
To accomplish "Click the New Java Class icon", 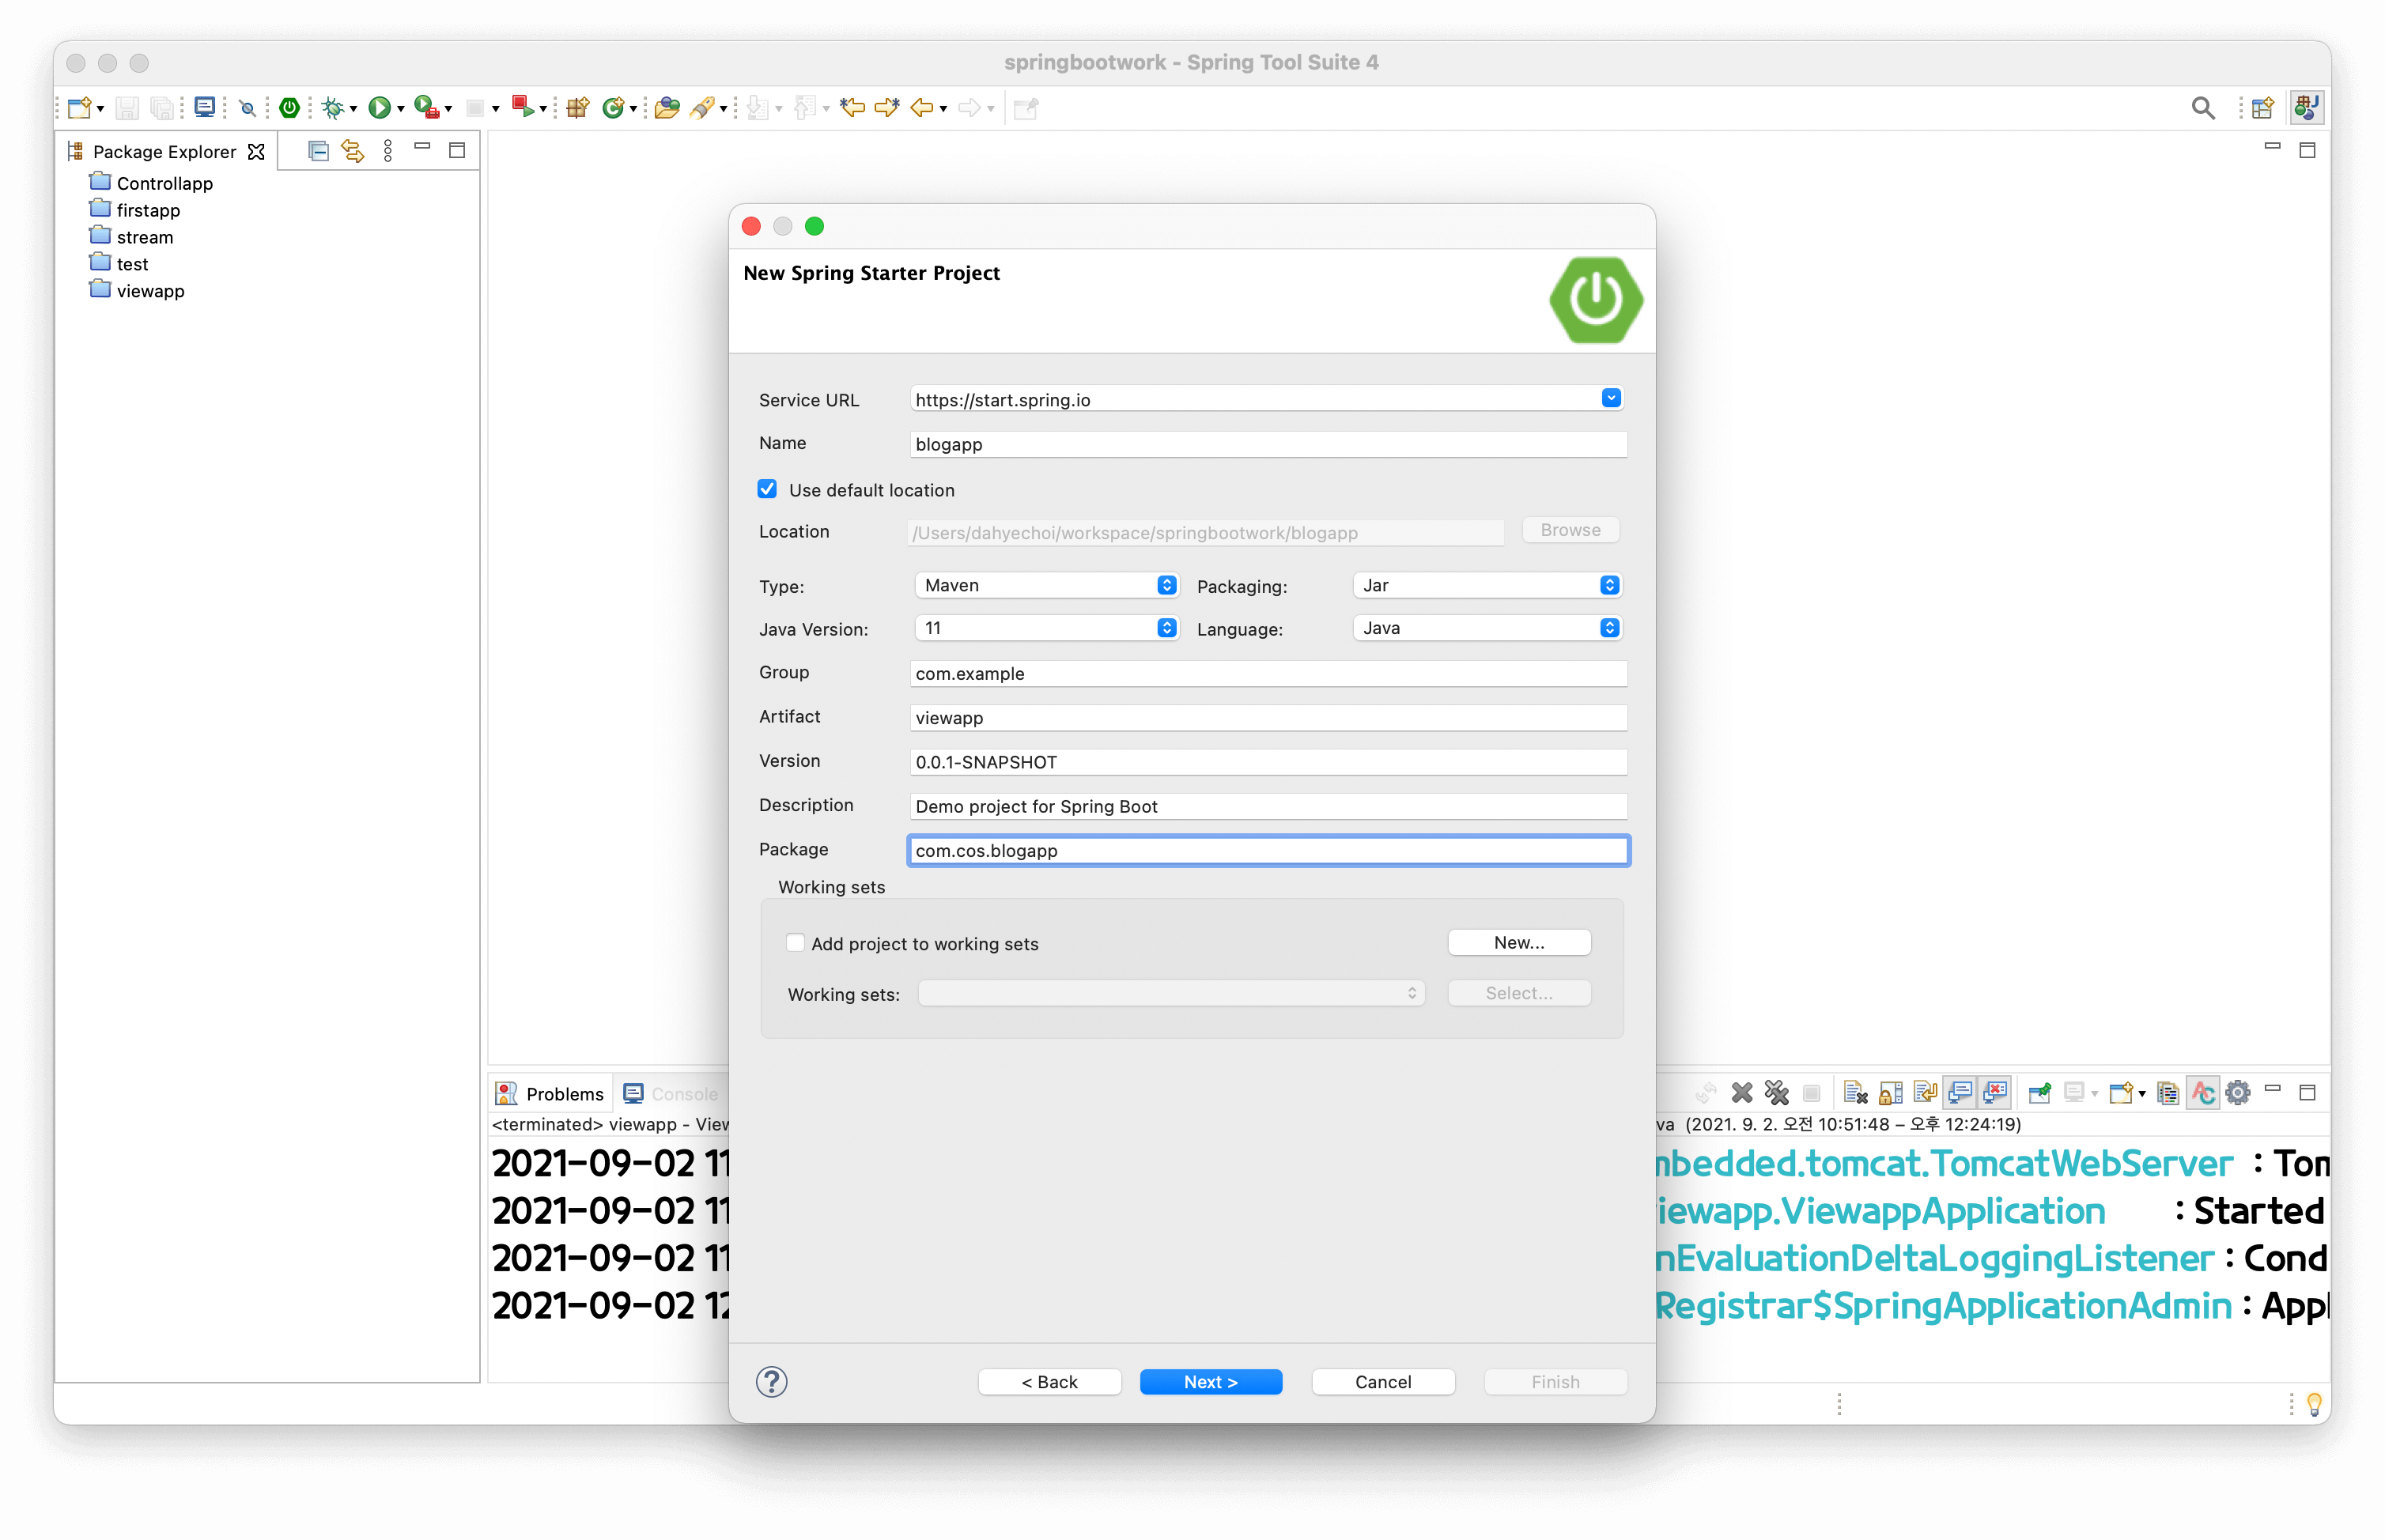I will pos(613,108).
